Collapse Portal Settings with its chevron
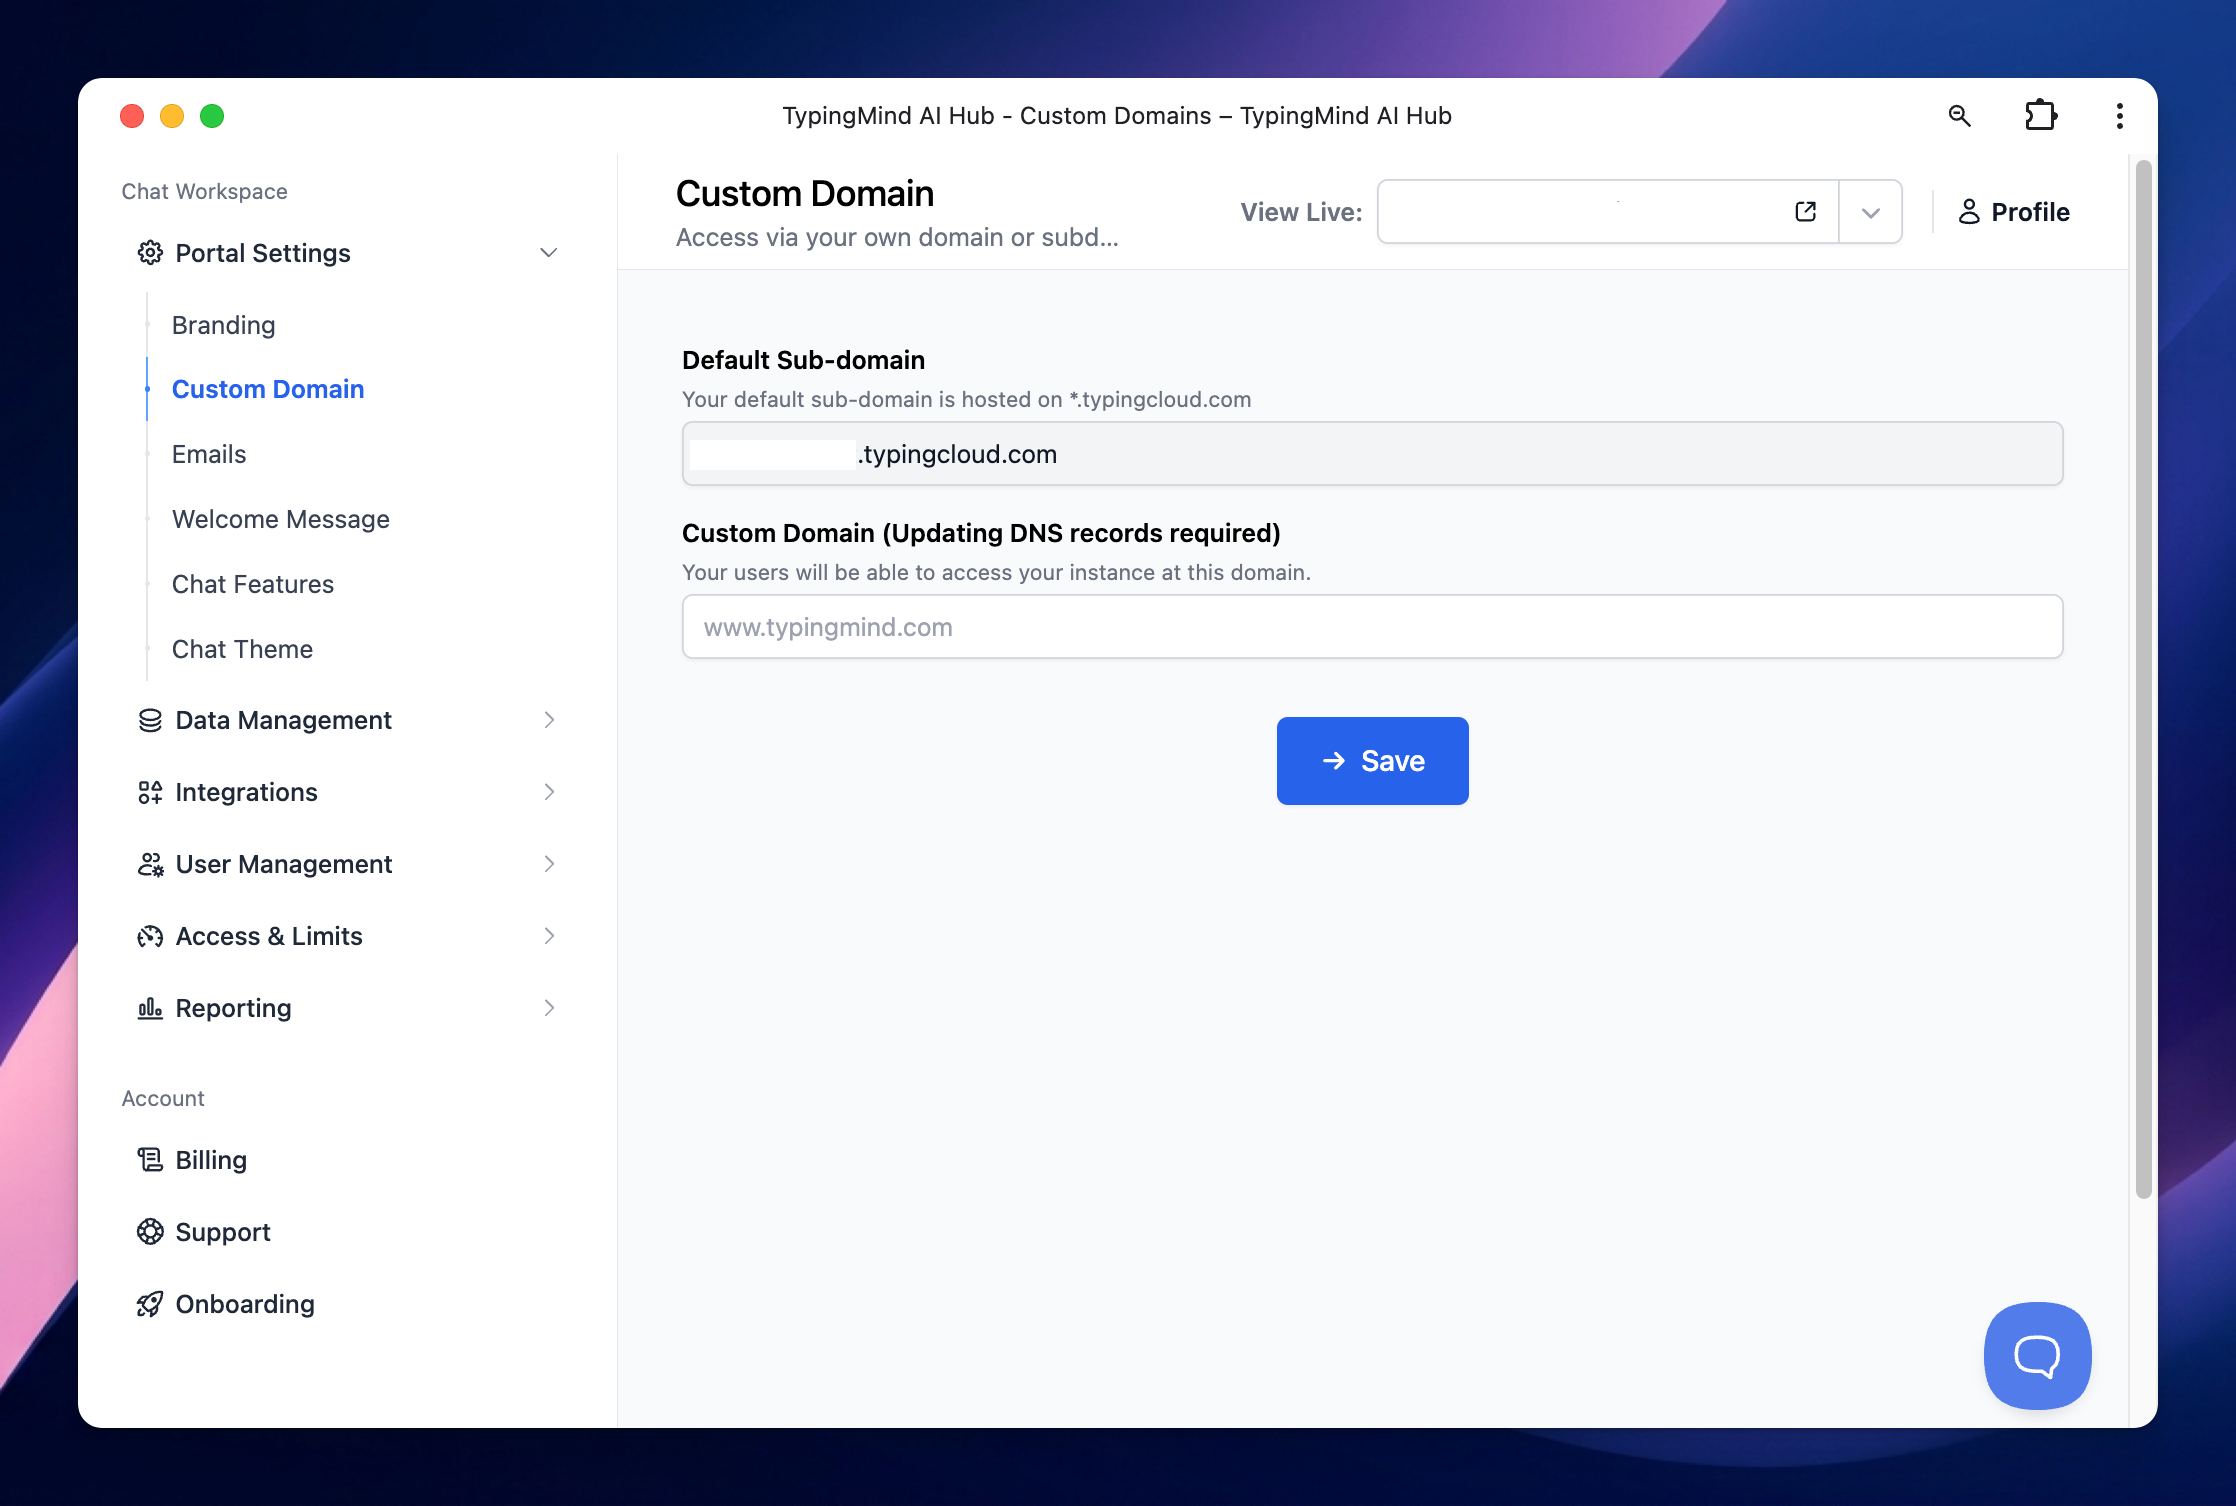 click(548, 253)
